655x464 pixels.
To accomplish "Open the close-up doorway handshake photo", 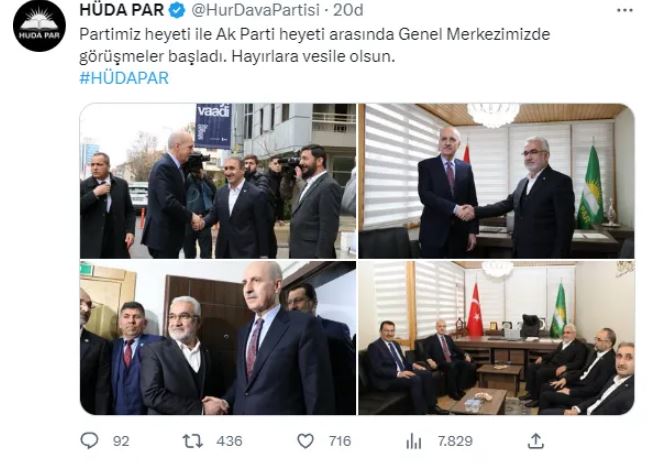I will coord(218,338).
